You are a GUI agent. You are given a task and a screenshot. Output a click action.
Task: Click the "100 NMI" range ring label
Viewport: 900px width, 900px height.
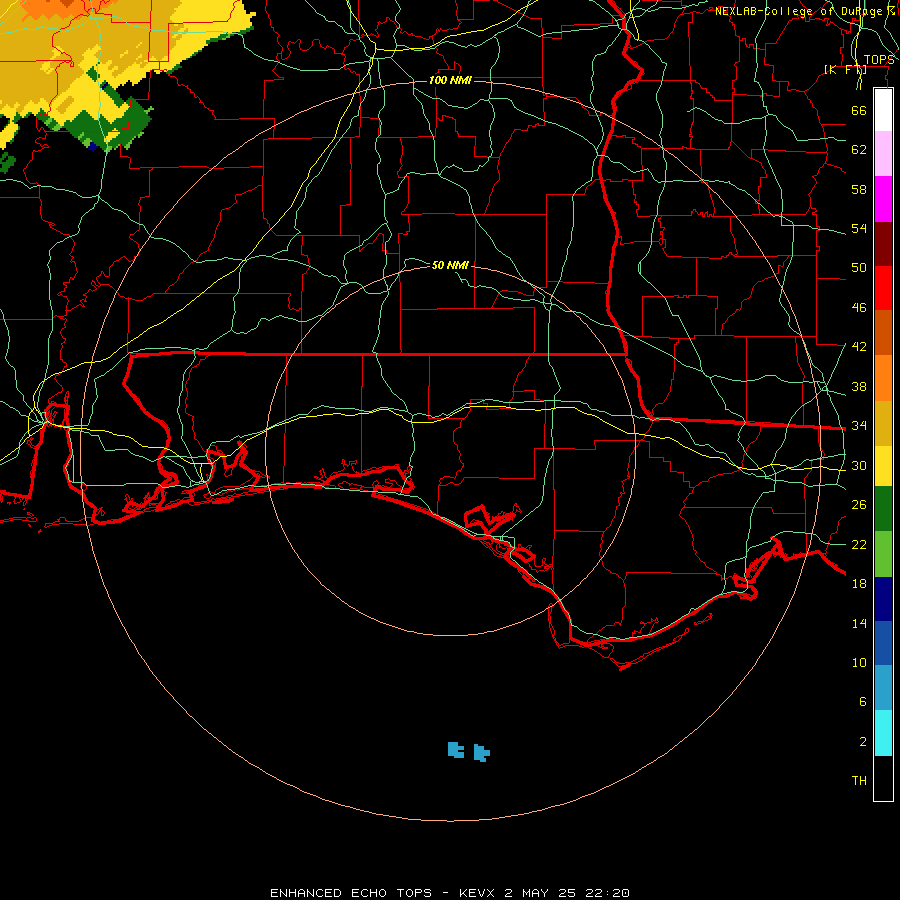click(450, 80)
